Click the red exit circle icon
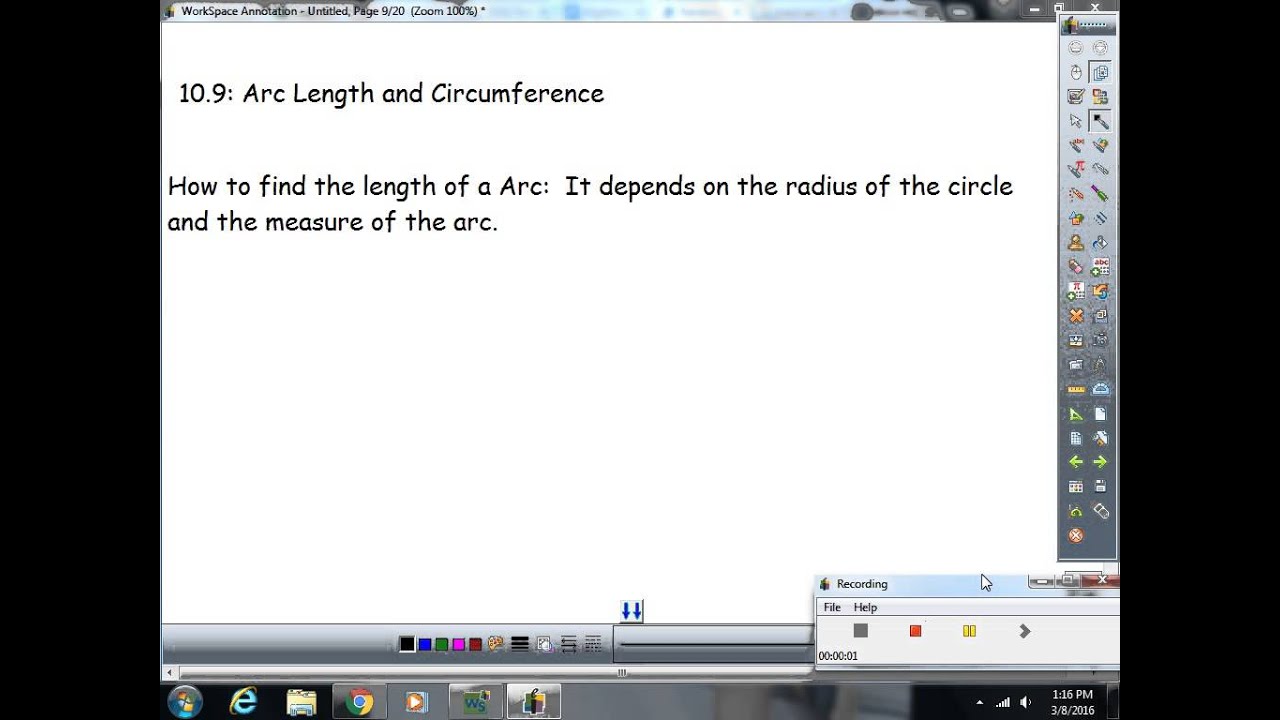Viewport: 1280px width, 720px height. [1076, 536]
